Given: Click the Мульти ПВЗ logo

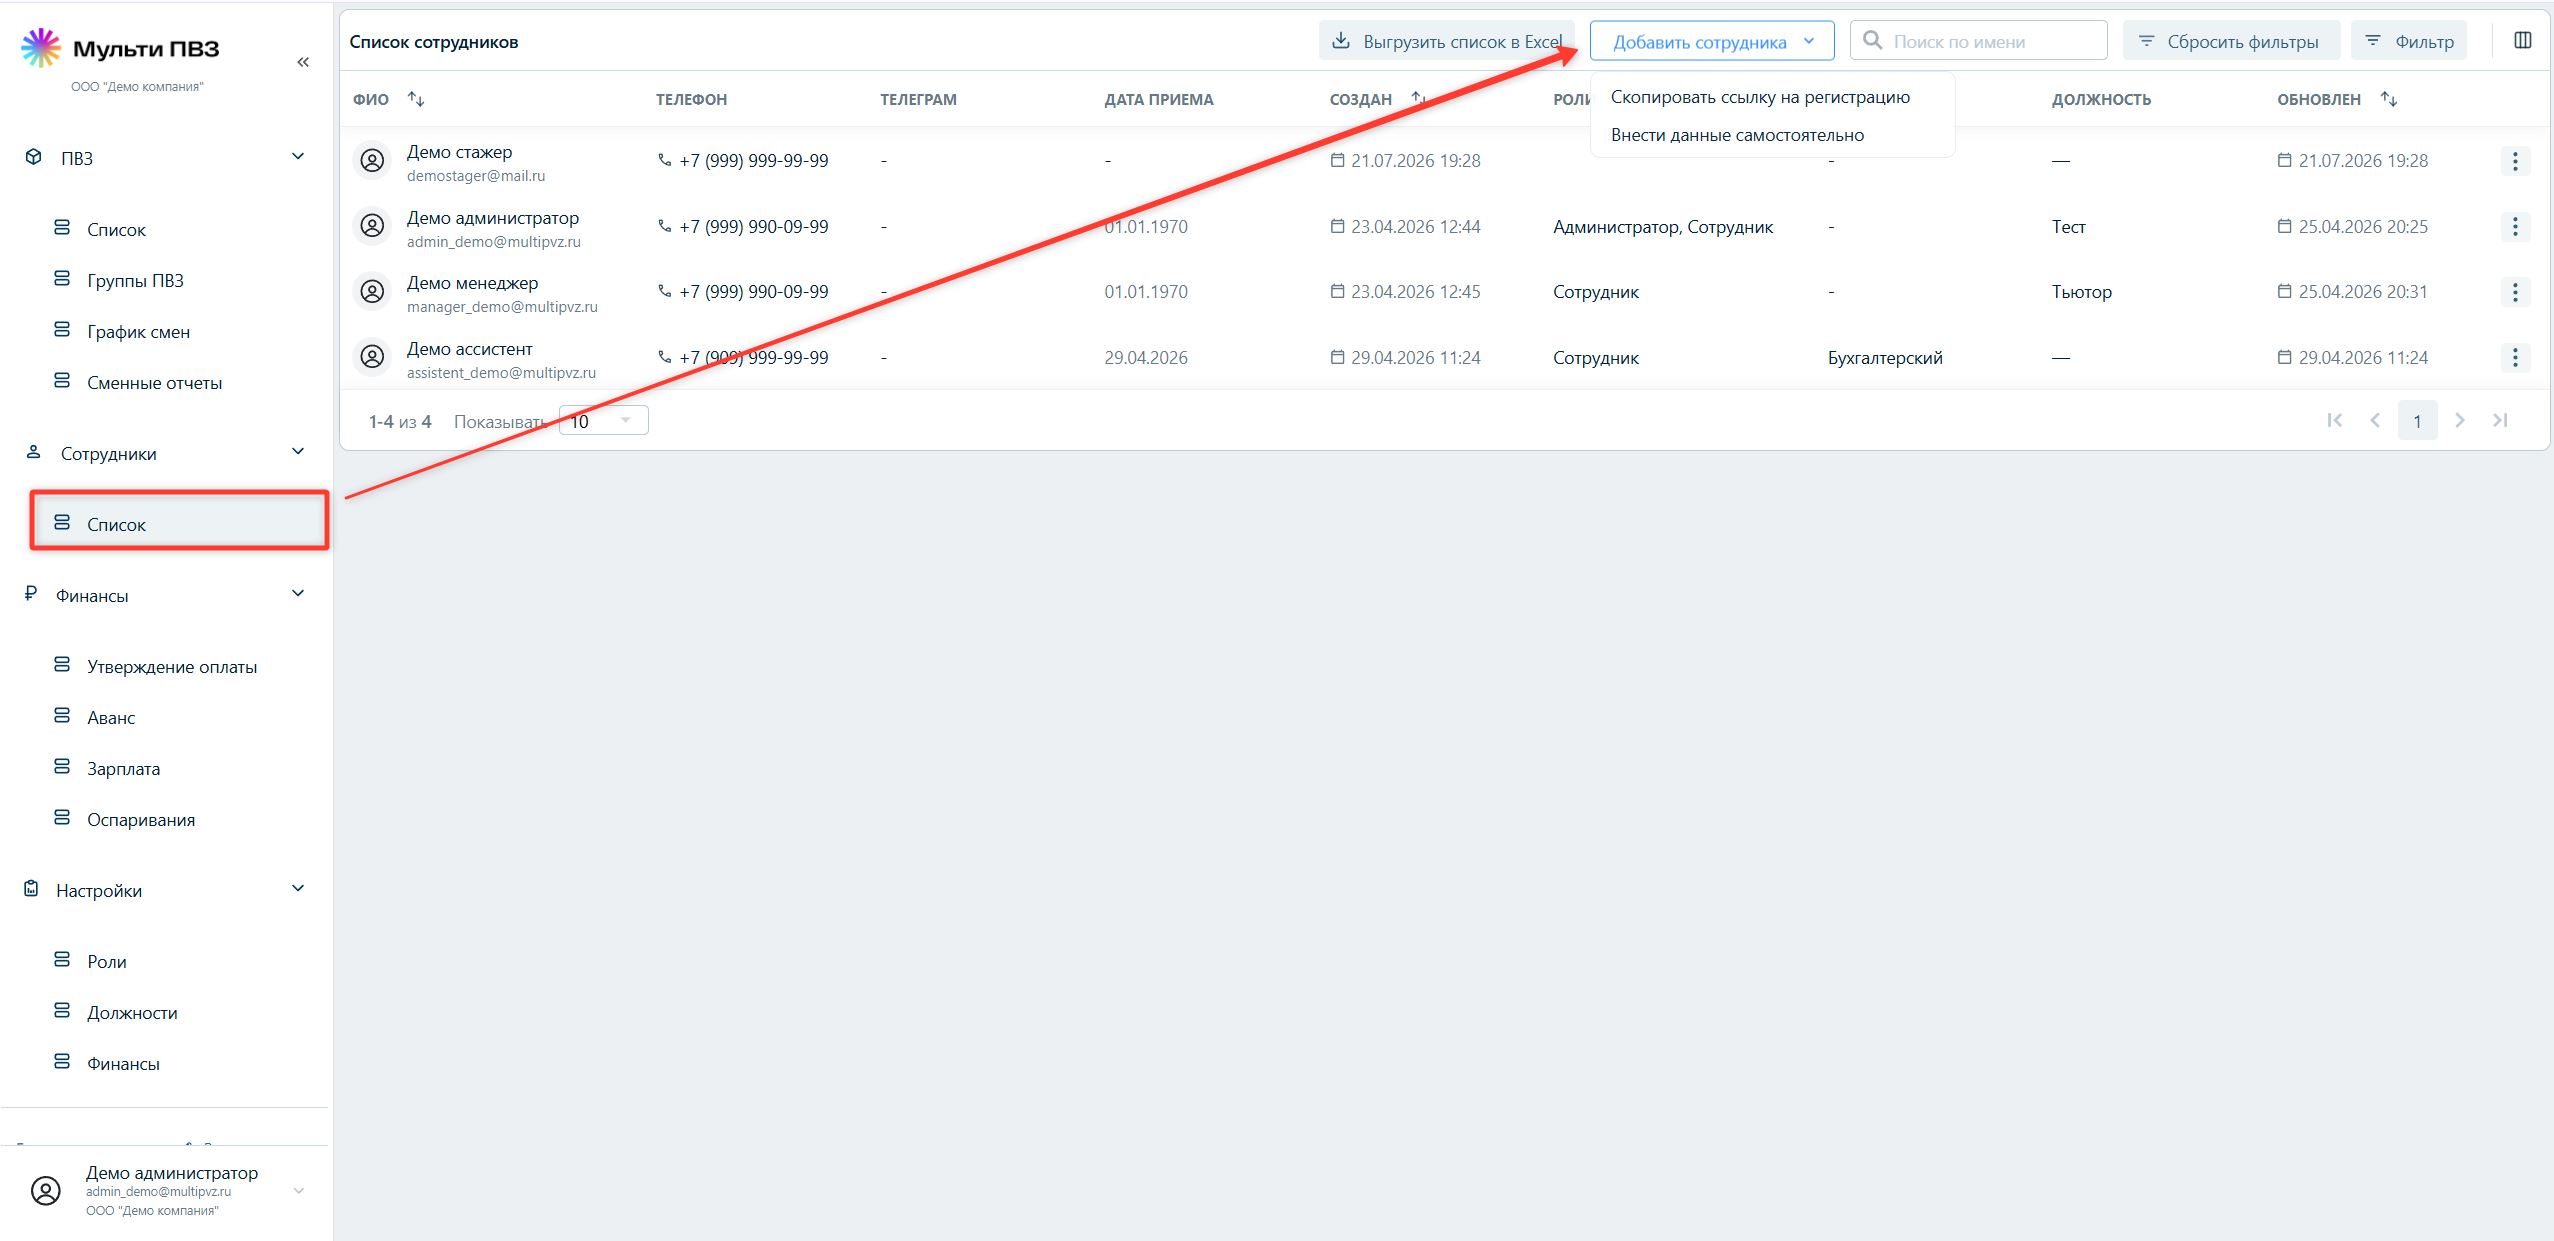Looking at the screenshot, I should [x=120, y=48].
